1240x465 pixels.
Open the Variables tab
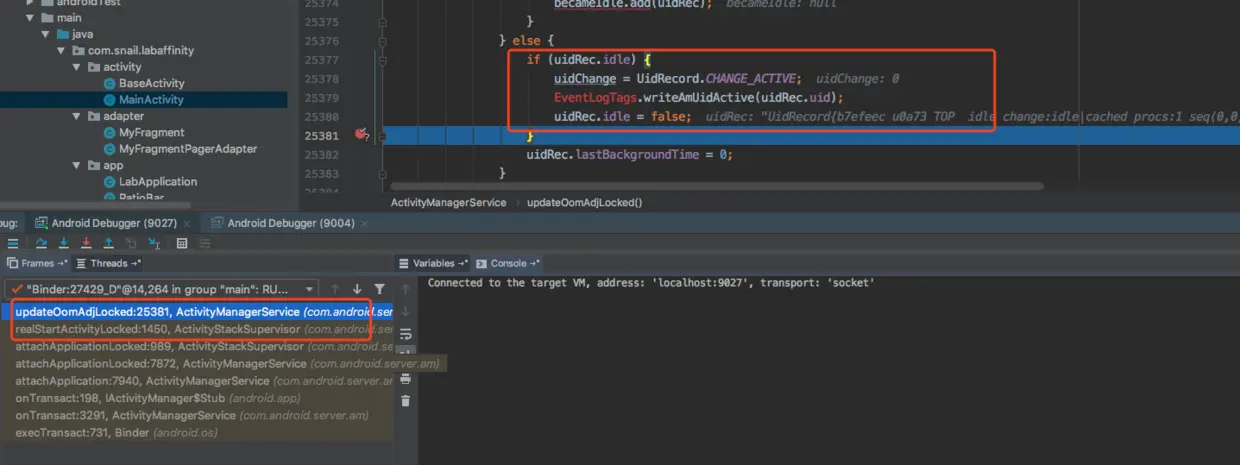point(433,263)
